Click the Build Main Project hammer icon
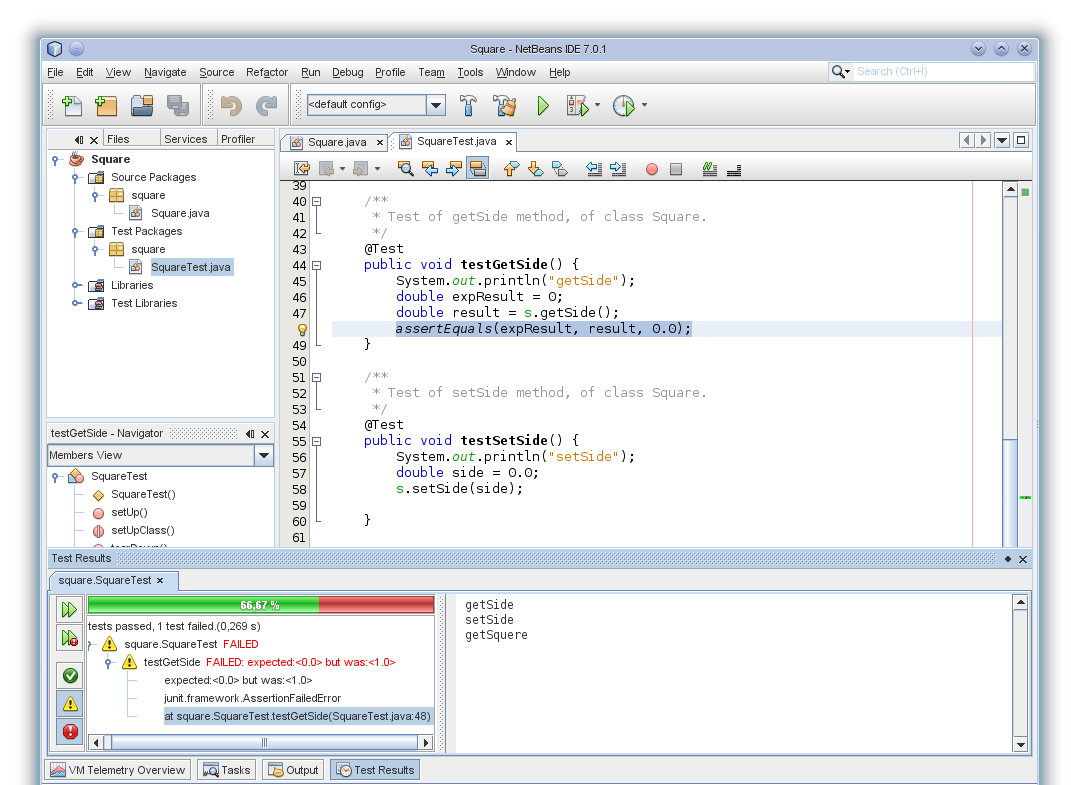 469,105
